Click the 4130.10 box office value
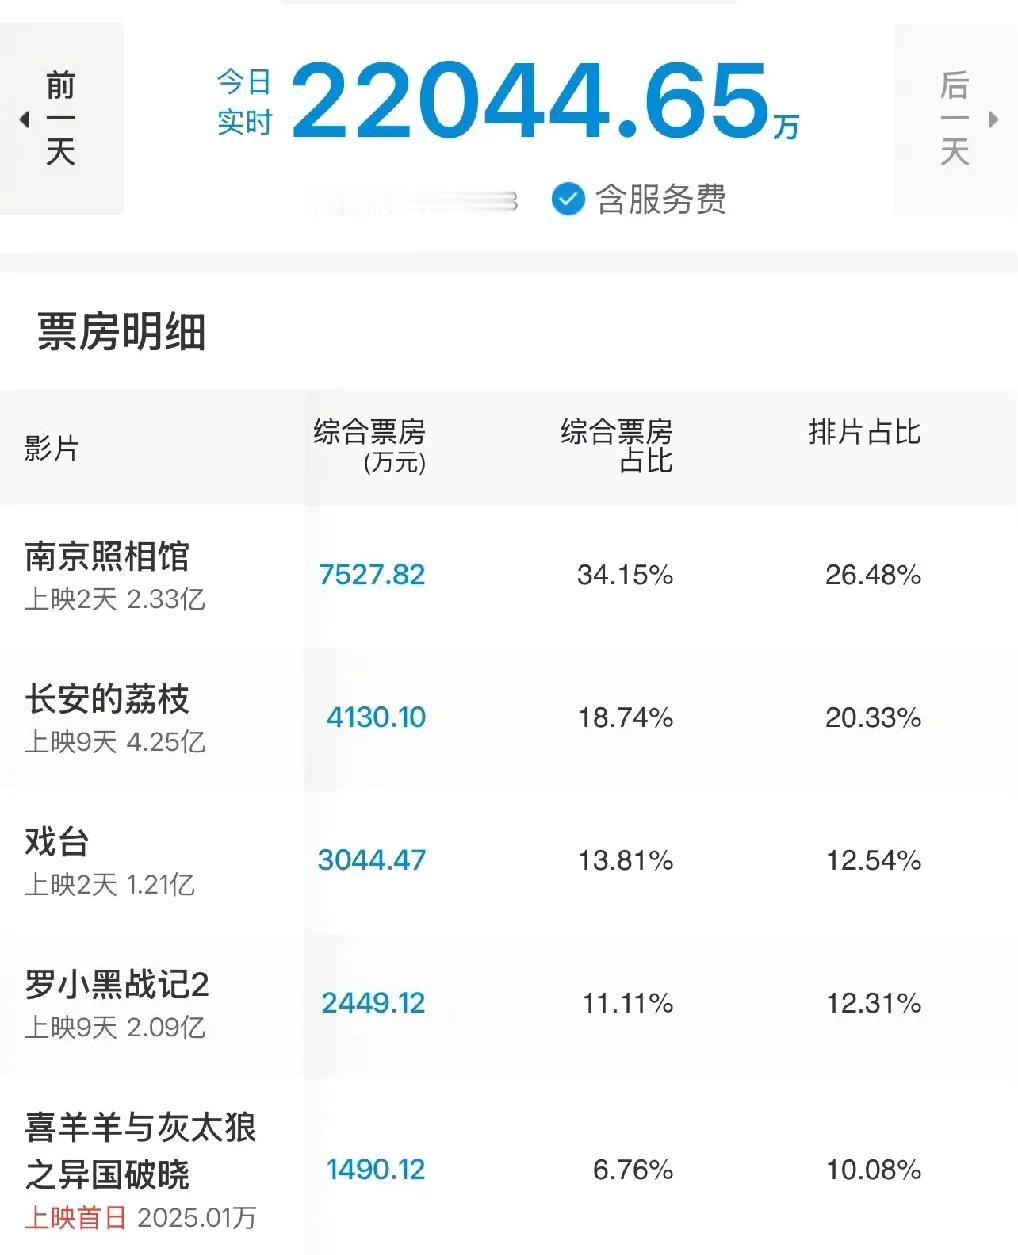The height and width of the screenshot is (1255, 1018). [376, 718]
